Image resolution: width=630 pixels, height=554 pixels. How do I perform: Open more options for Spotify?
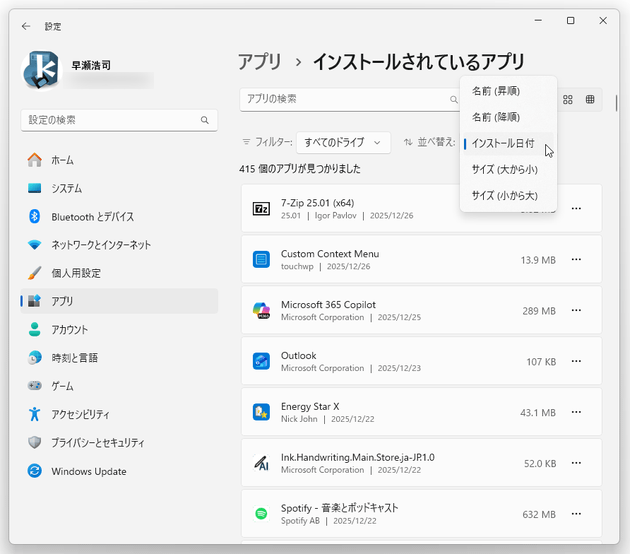pos(576,514)
